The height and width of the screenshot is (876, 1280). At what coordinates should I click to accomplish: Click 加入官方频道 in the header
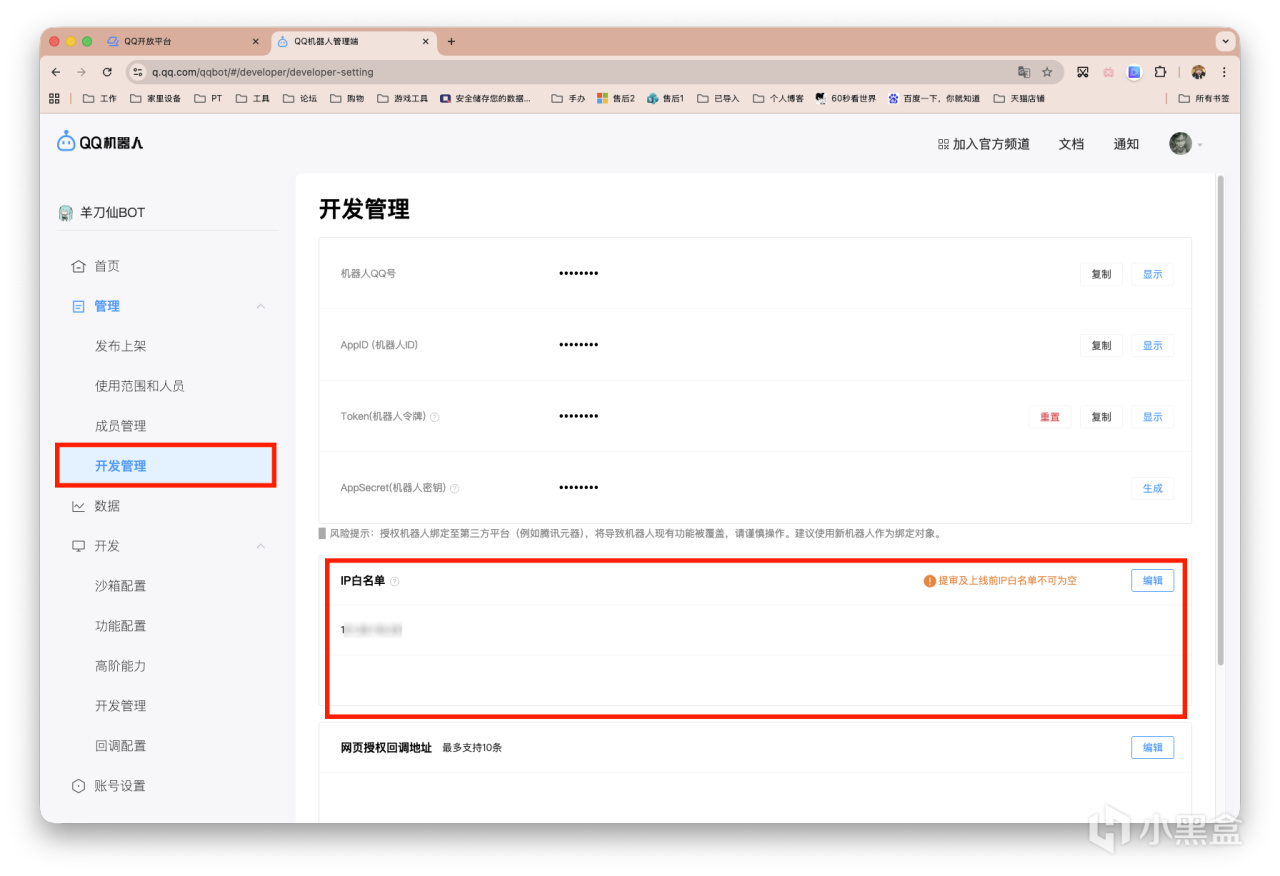click(984, 144)
